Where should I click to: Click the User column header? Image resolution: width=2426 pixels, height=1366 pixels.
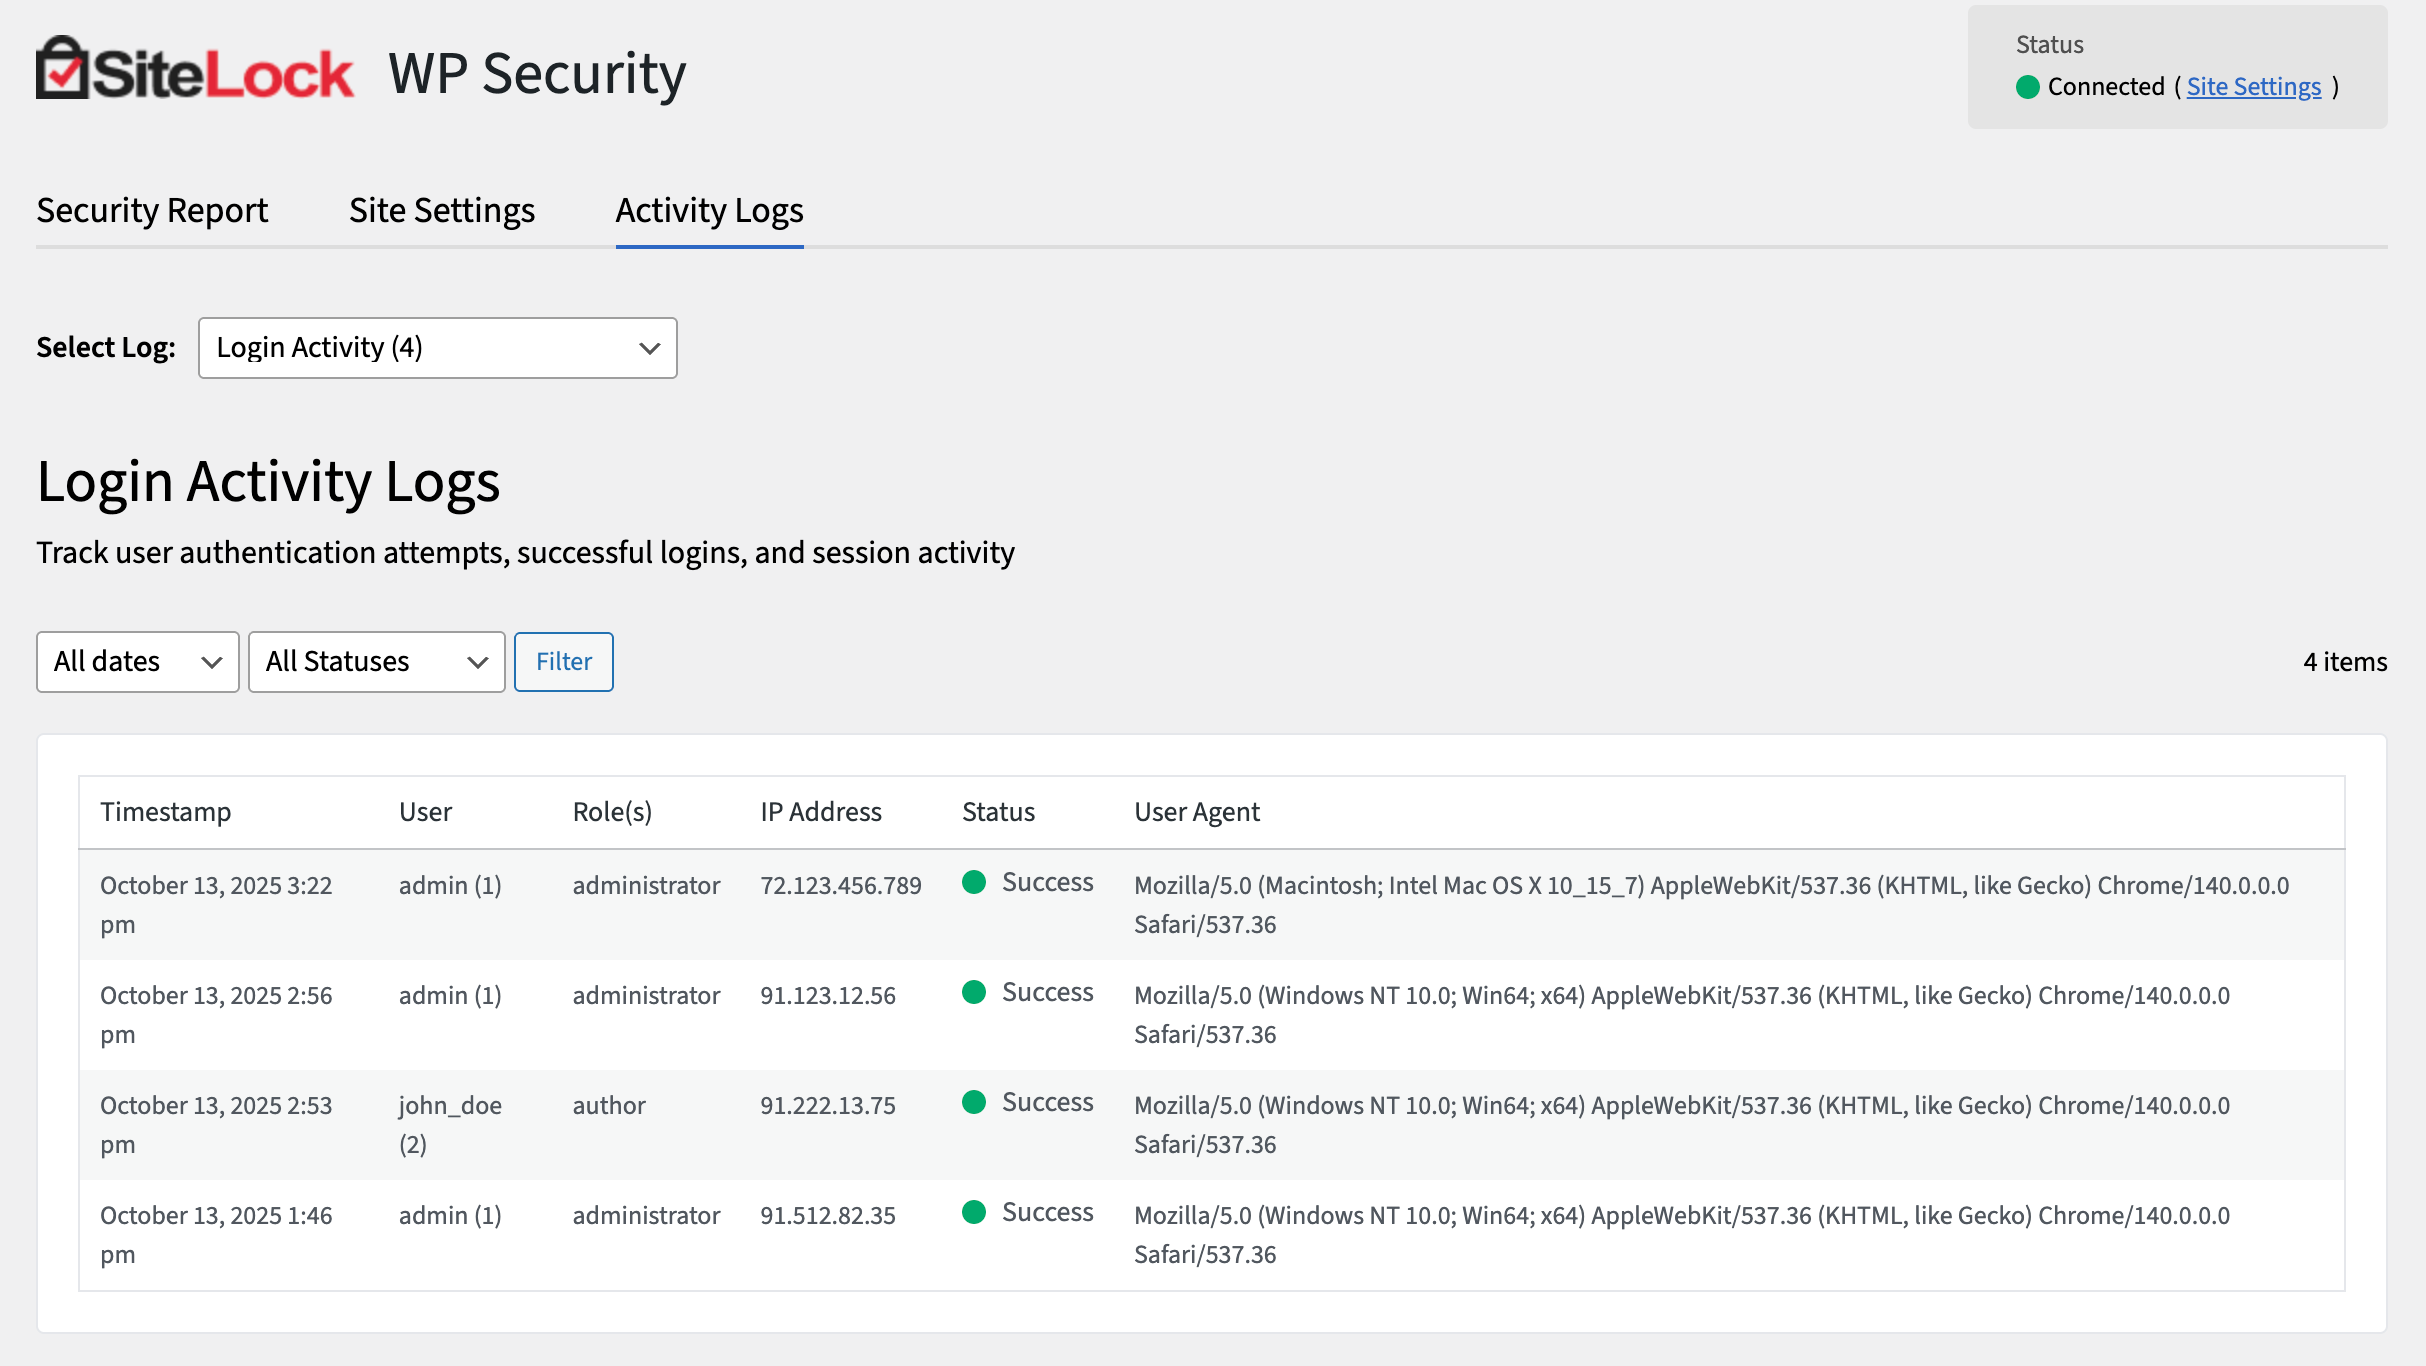[x=425, y=812]
